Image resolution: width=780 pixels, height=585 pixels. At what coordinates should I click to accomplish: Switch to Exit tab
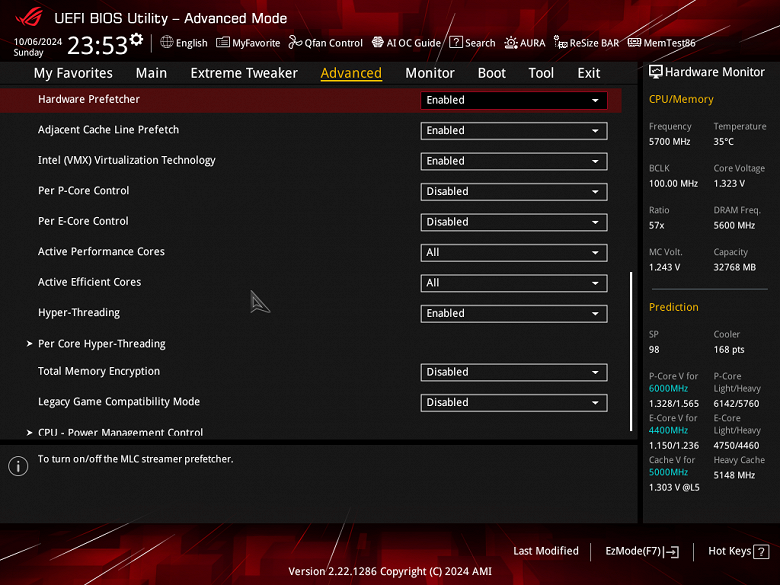[588, 73]
